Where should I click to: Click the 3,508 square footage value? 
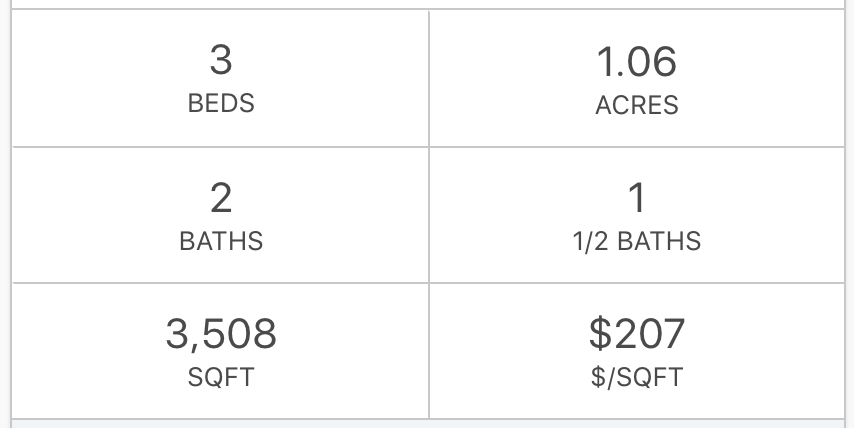[x=221, y=334]
